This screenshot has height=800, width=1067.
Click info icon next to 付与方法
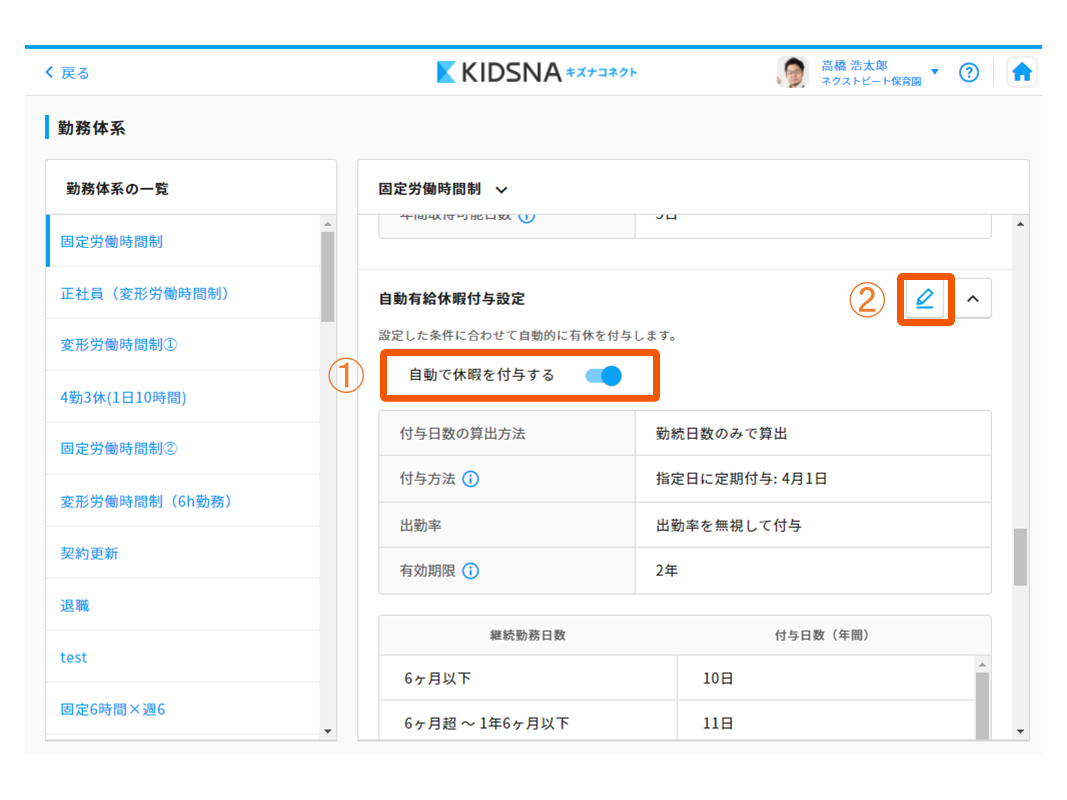(470, 479)
